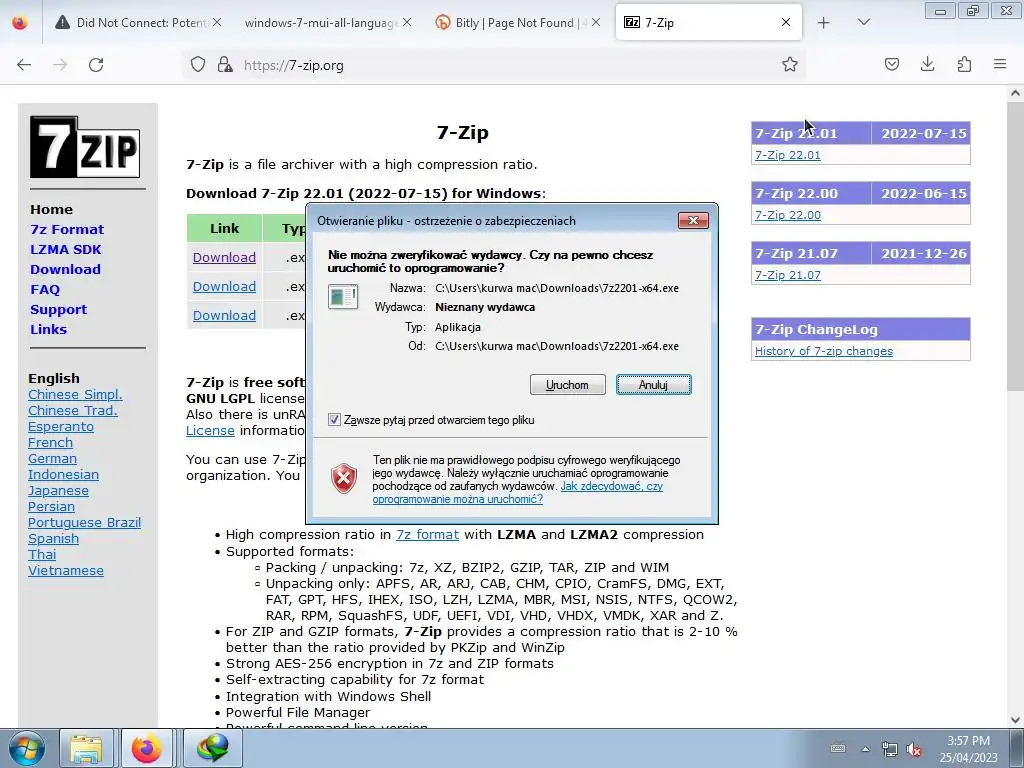Open LZMA SDK sidebar menu
This screenshot has width=1024, height=768.
[66, 249]
